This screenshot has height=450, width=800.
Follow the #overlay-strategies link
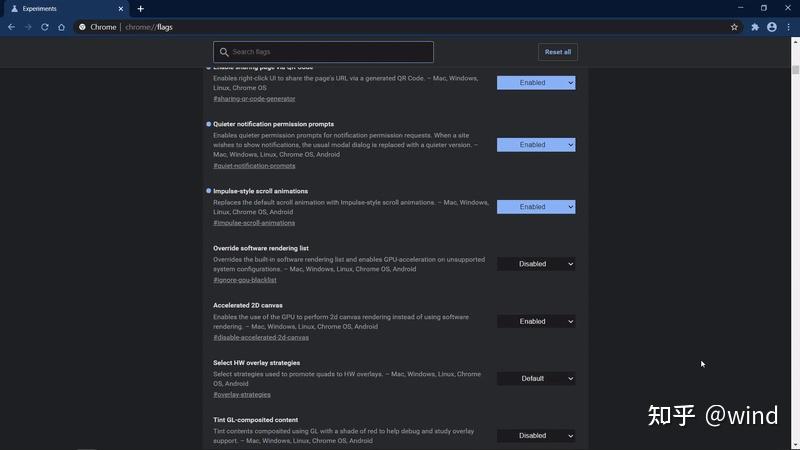[241, 395]
